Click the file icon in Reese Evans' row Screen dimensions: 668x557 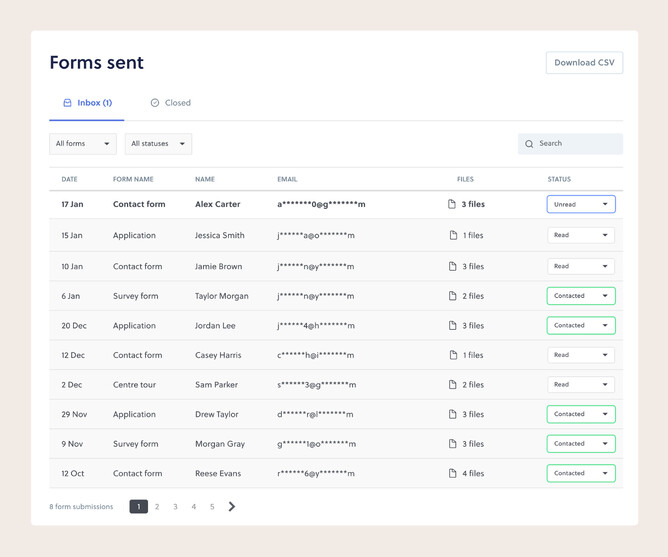[452, 474]
